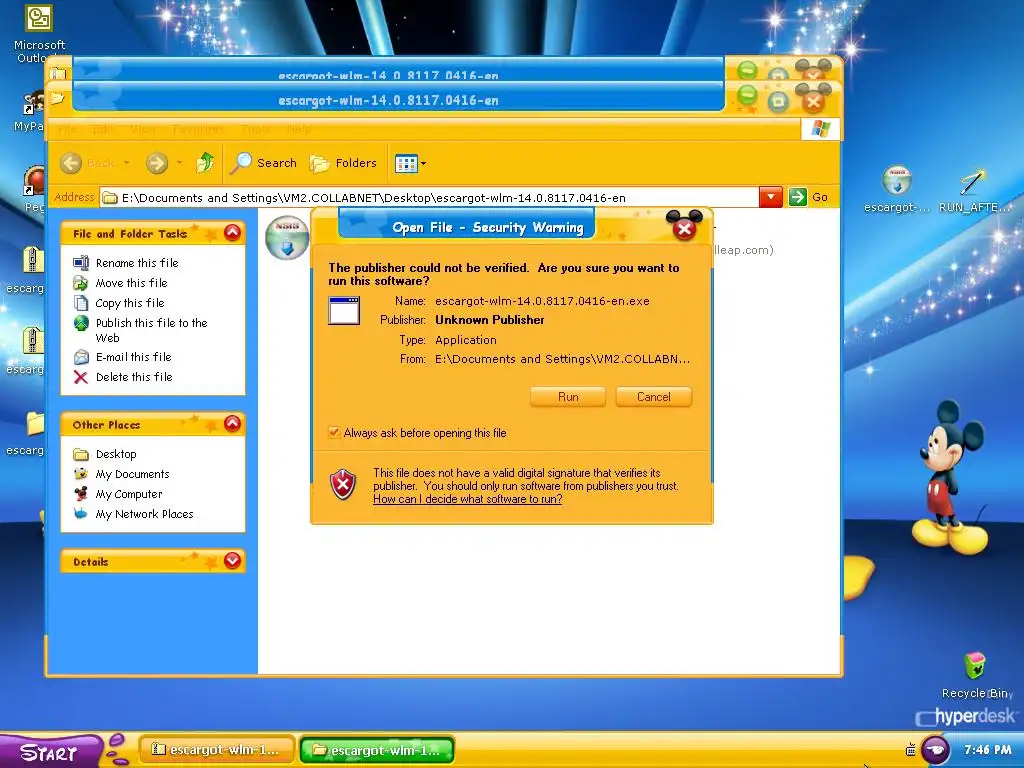Image resolution: width=1024 pixels, height=768 pixels.
Task: Click the Copy this file icon
Action: 80,303
